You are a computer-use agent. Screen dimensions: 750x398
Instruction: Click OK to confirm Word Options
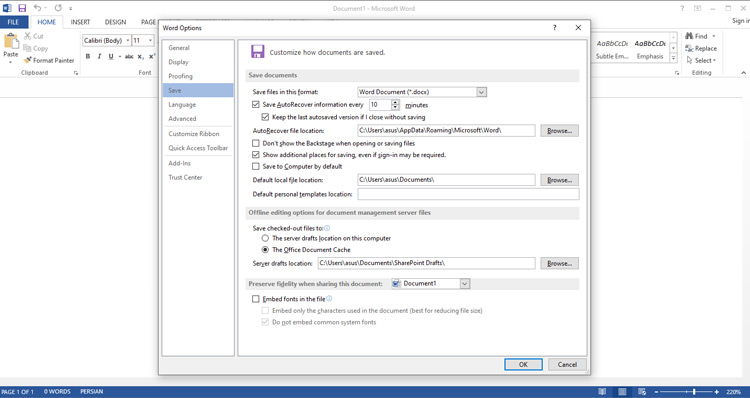[x=523, y=365]
